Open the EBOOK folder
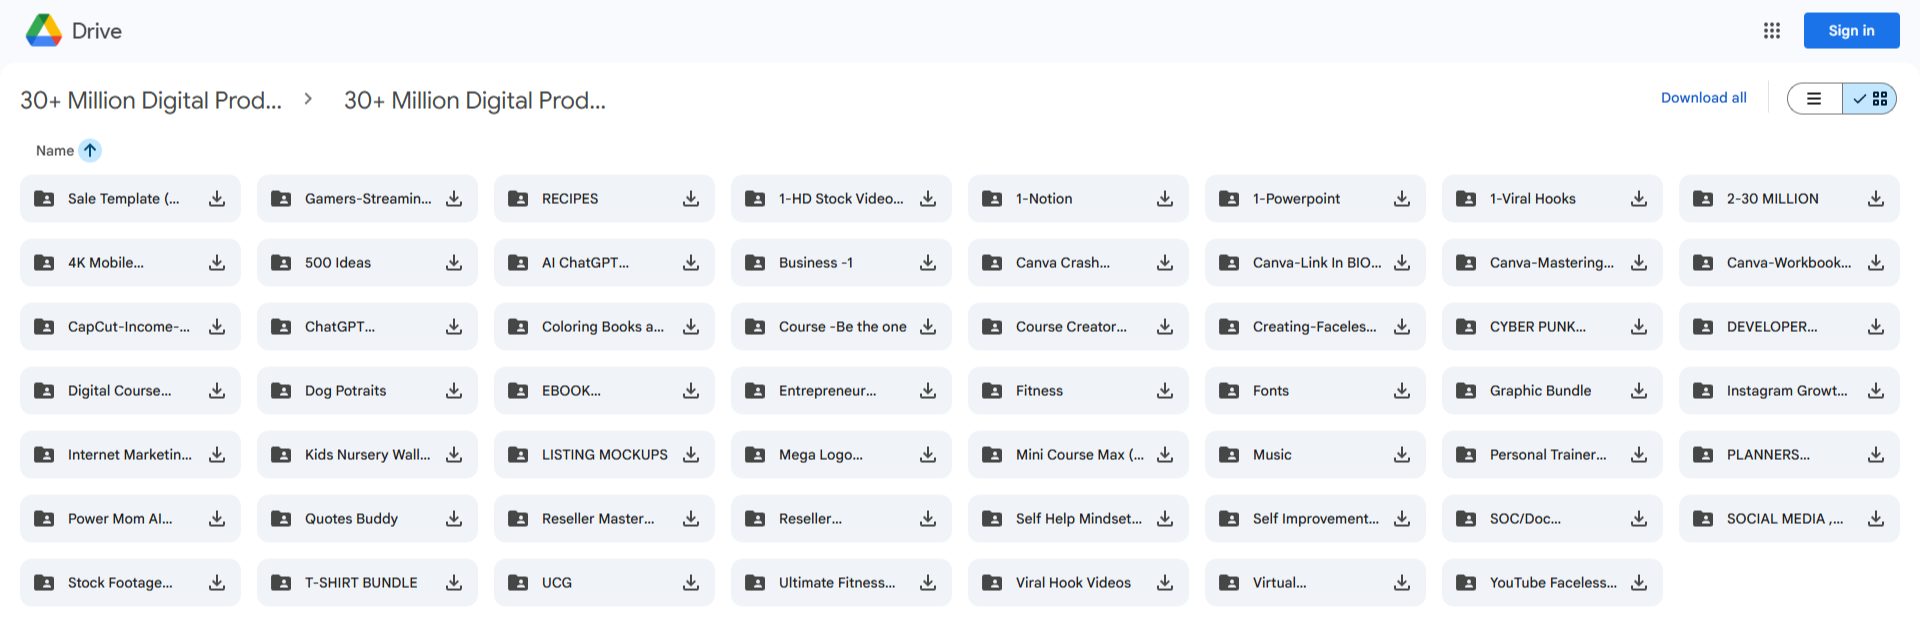This screenshot has width=1920, height=627. coord(604,391)
